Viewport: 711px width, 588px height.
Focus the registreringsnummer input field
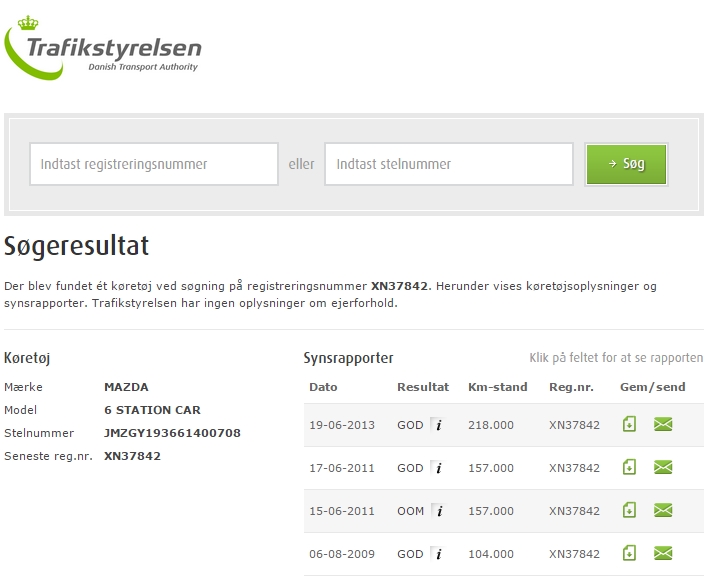(153, 164)
